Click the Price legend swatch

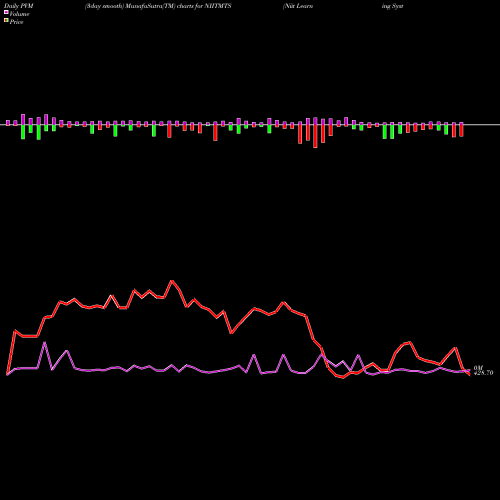[x=6, y=21]
